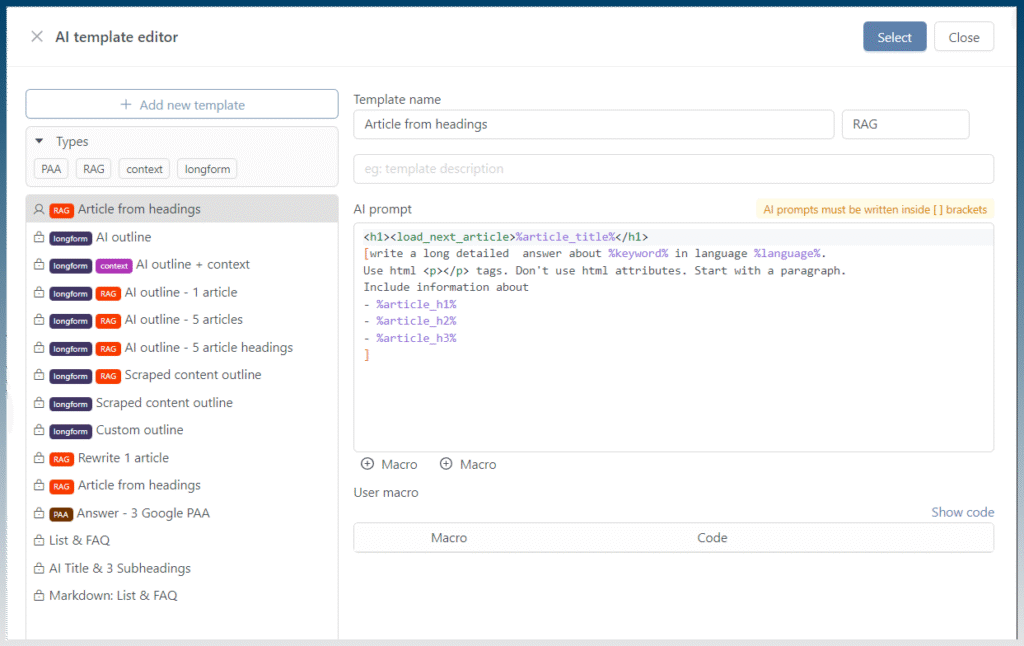The image size is (1024, 646).
Task: Toggle the longform type filter chip
Action: pyautogui.click(x=207, y=169)
